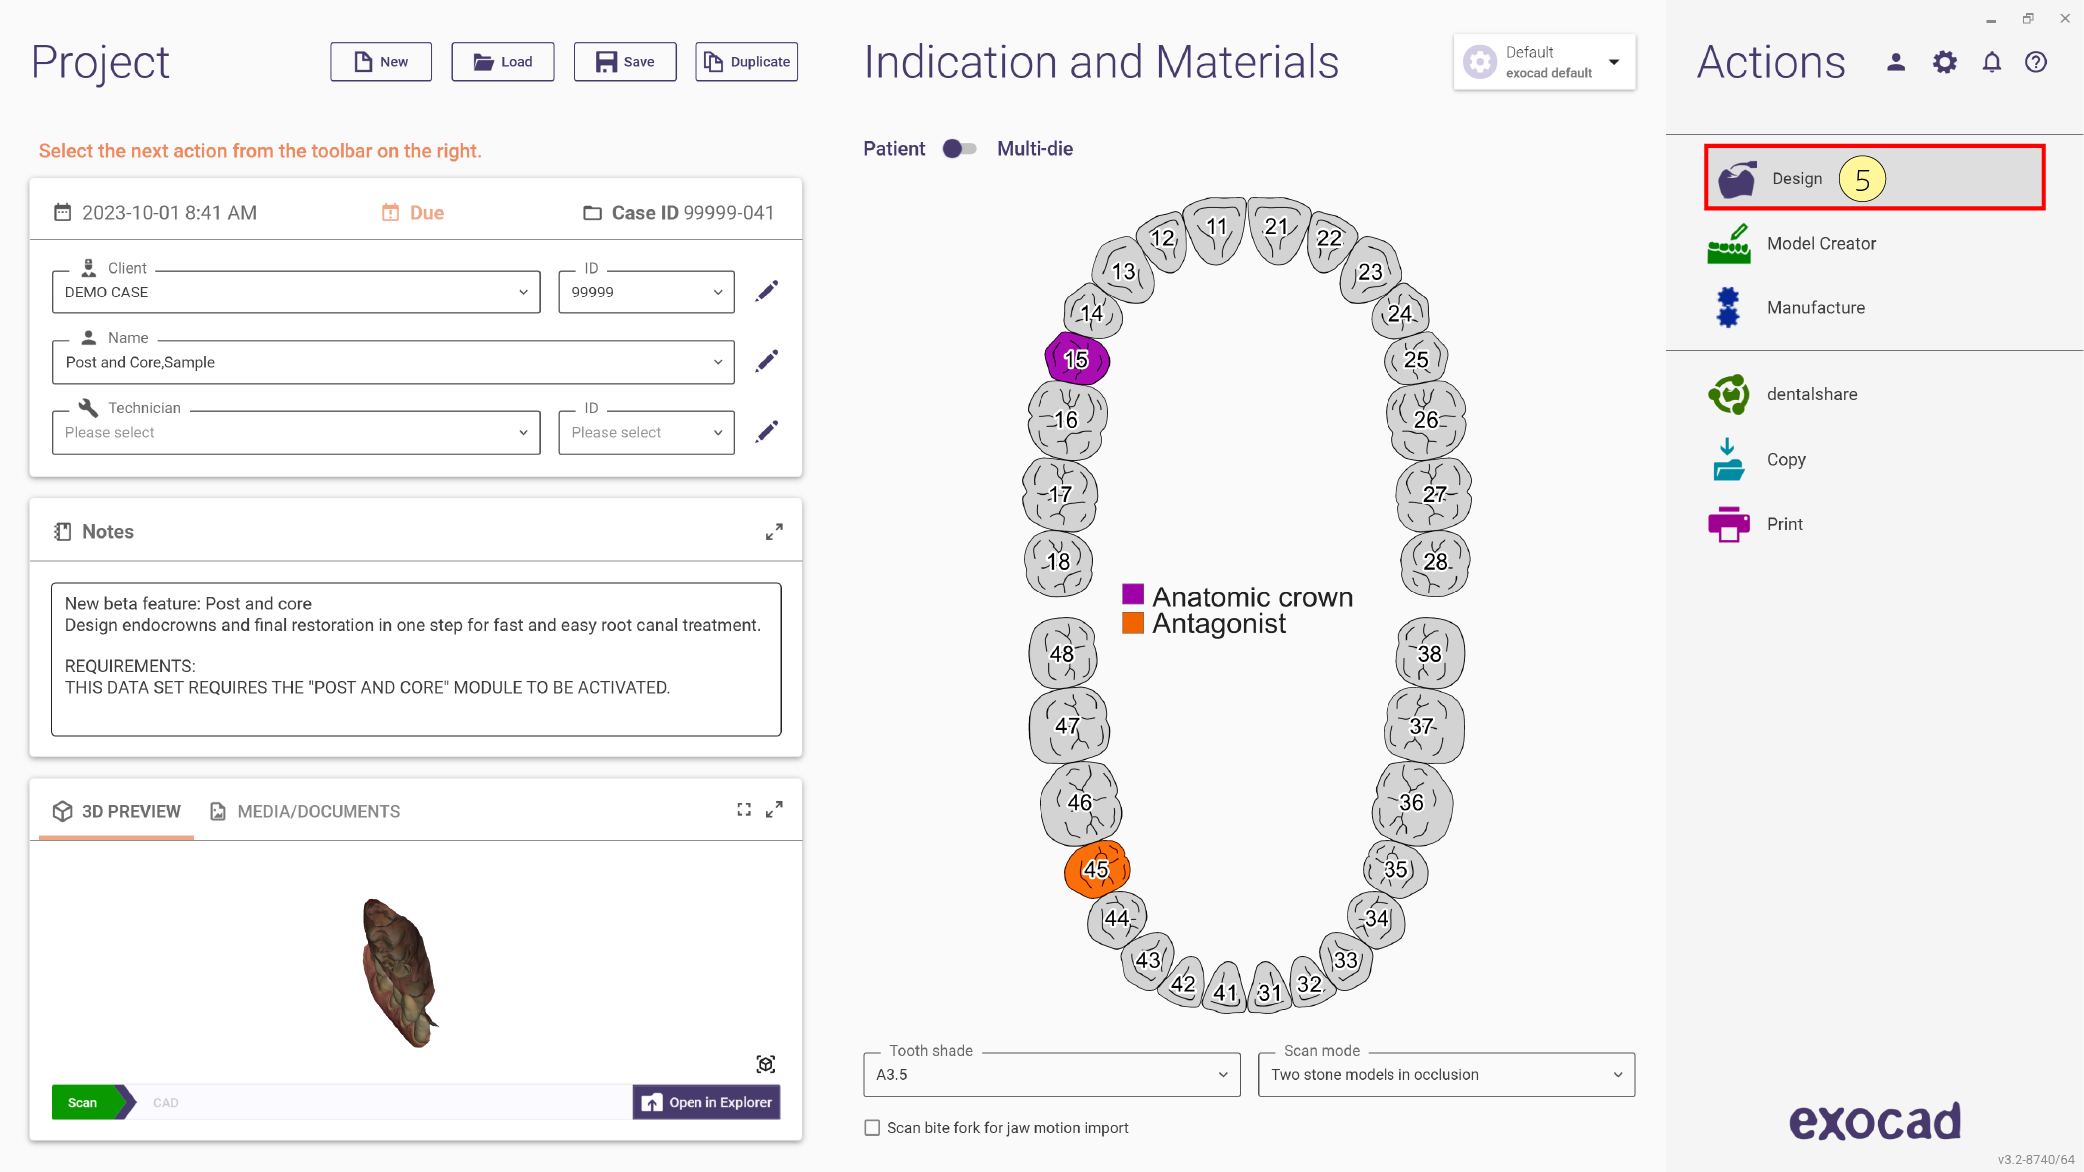This screenshot has height=1172, width=2084.
Task: Select tooth 13 in the dental chart
Action: pos(1124,271)
